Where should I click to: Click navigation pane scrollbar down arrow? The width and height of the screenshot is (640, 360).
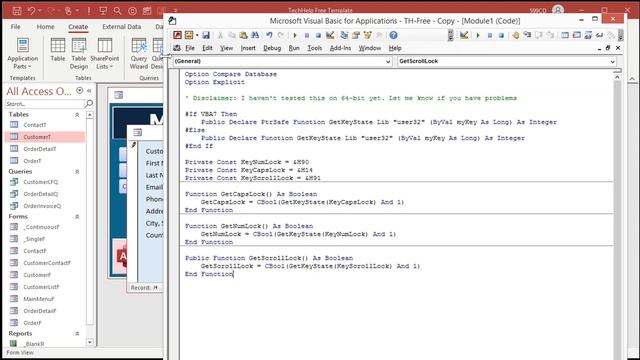[x=90, y=342]
